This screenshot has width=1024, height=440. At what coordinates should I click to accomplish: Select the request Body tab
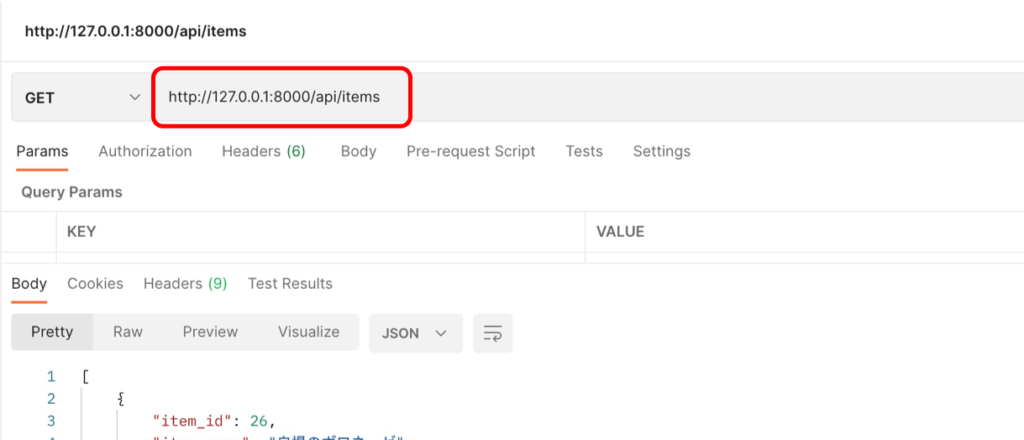pos(358,151)
